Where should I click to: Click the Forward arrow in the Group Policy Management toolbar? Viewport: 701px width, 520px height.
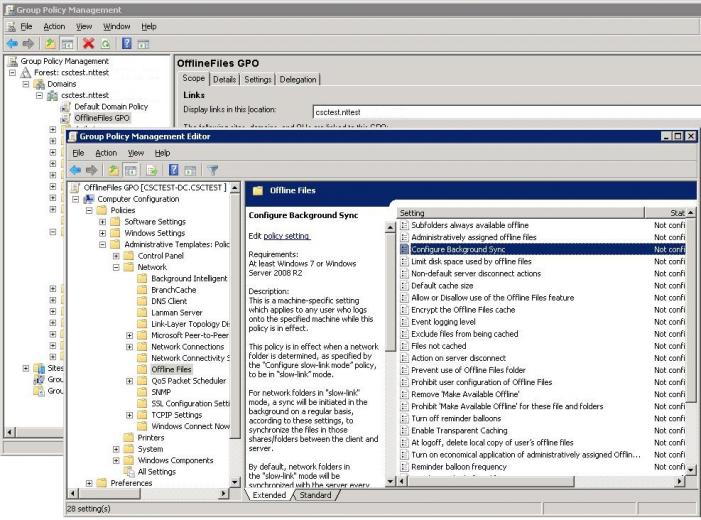click(x=28, y=43)
